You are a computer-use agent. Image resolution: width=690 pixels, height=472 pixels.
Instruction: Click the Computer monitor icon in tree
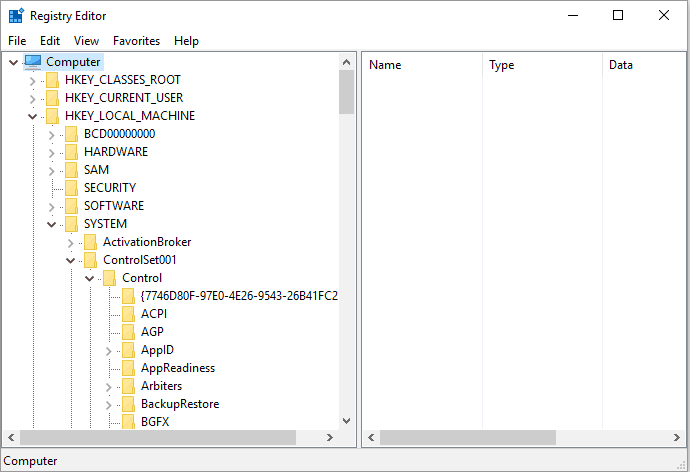point(33,62)
